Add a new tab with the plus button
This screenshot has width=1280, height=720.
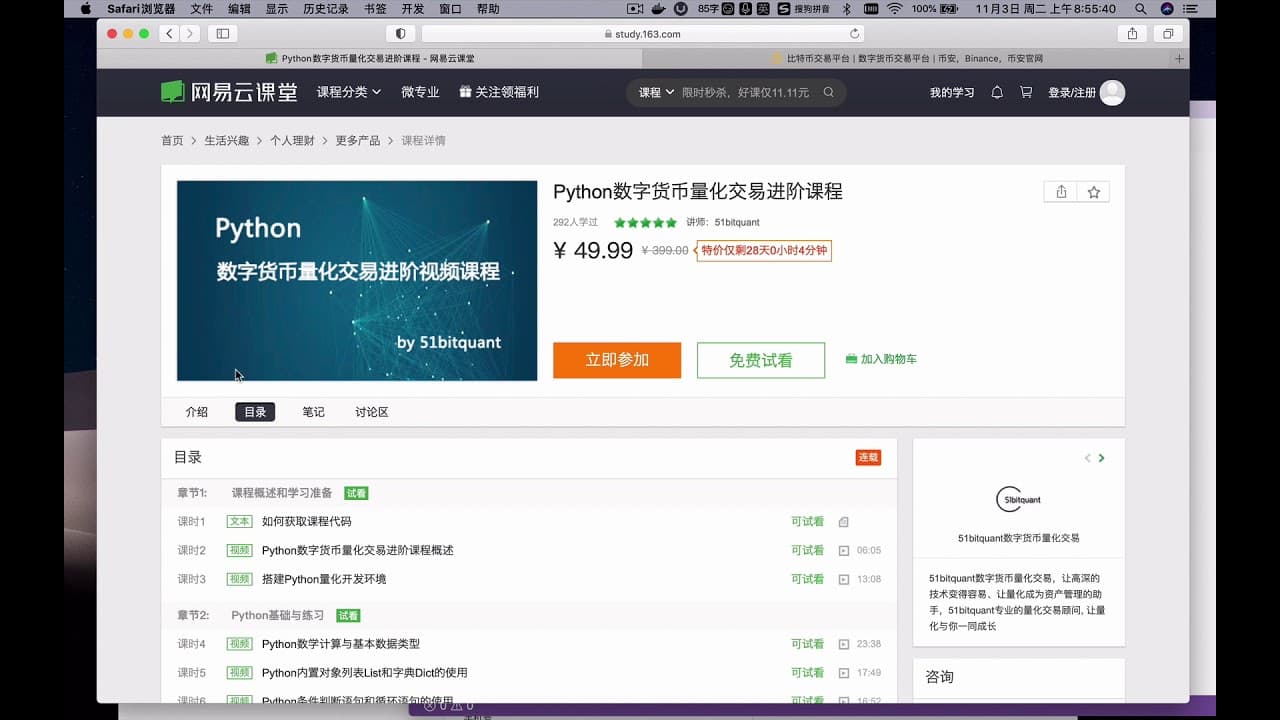point(1179,58)
